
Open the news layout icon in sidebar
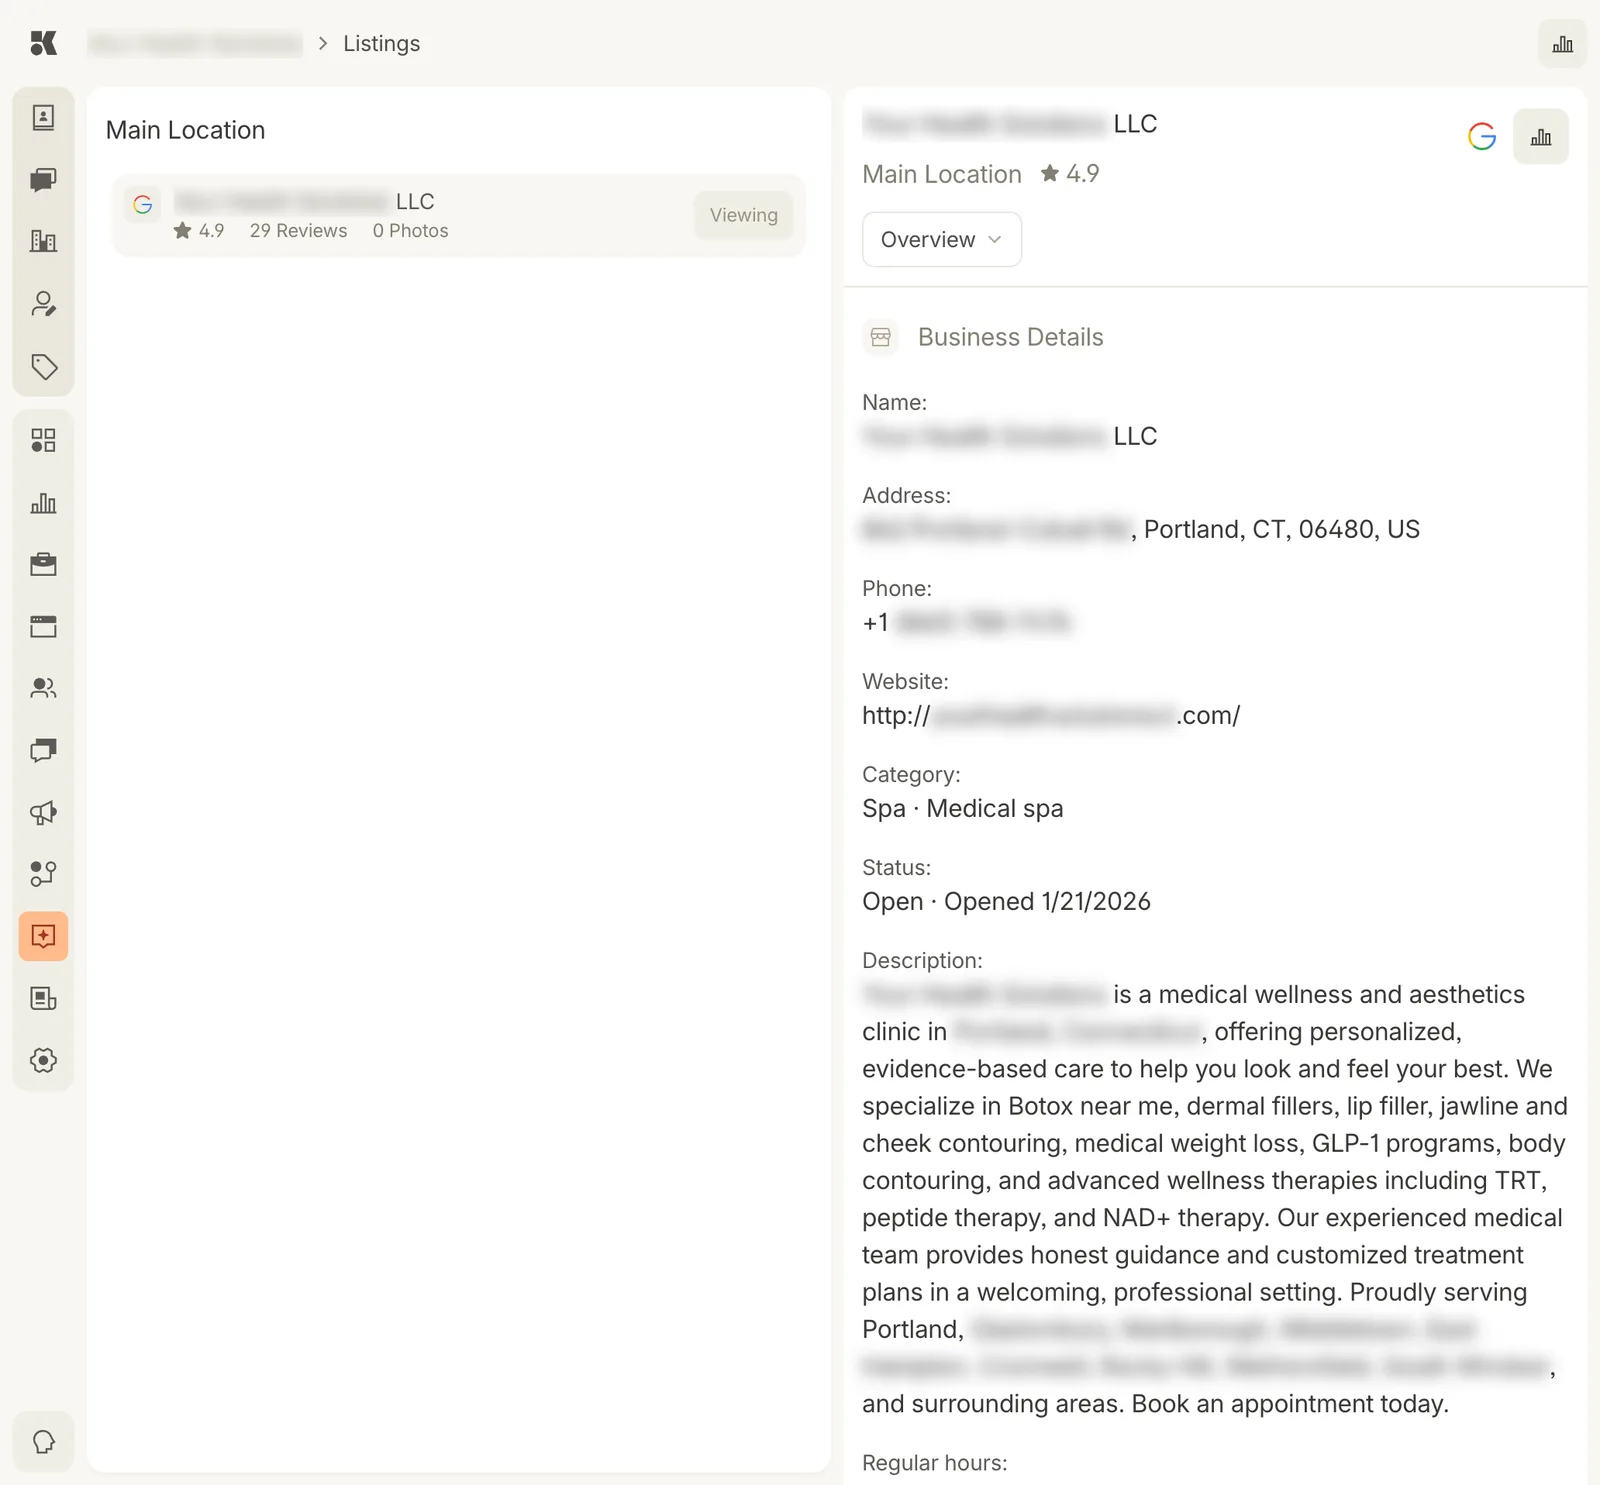(x=43, y=998)
